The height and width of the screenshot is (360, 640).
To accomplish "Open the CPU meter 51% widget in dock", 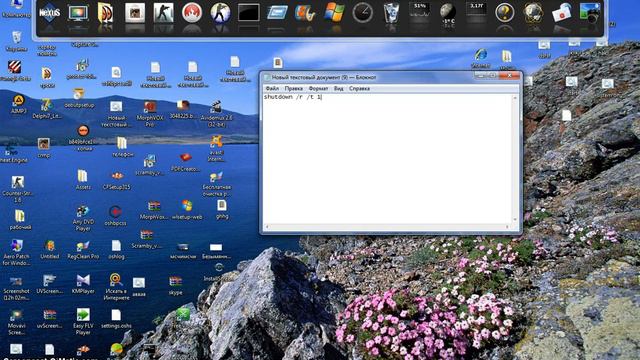I will [420, 11].
